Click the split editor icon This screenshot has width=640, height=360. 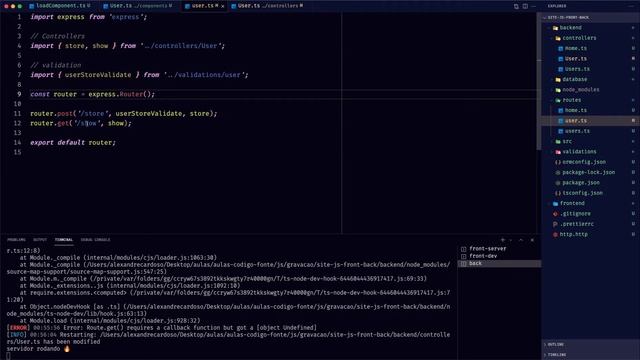pos(525,6)
